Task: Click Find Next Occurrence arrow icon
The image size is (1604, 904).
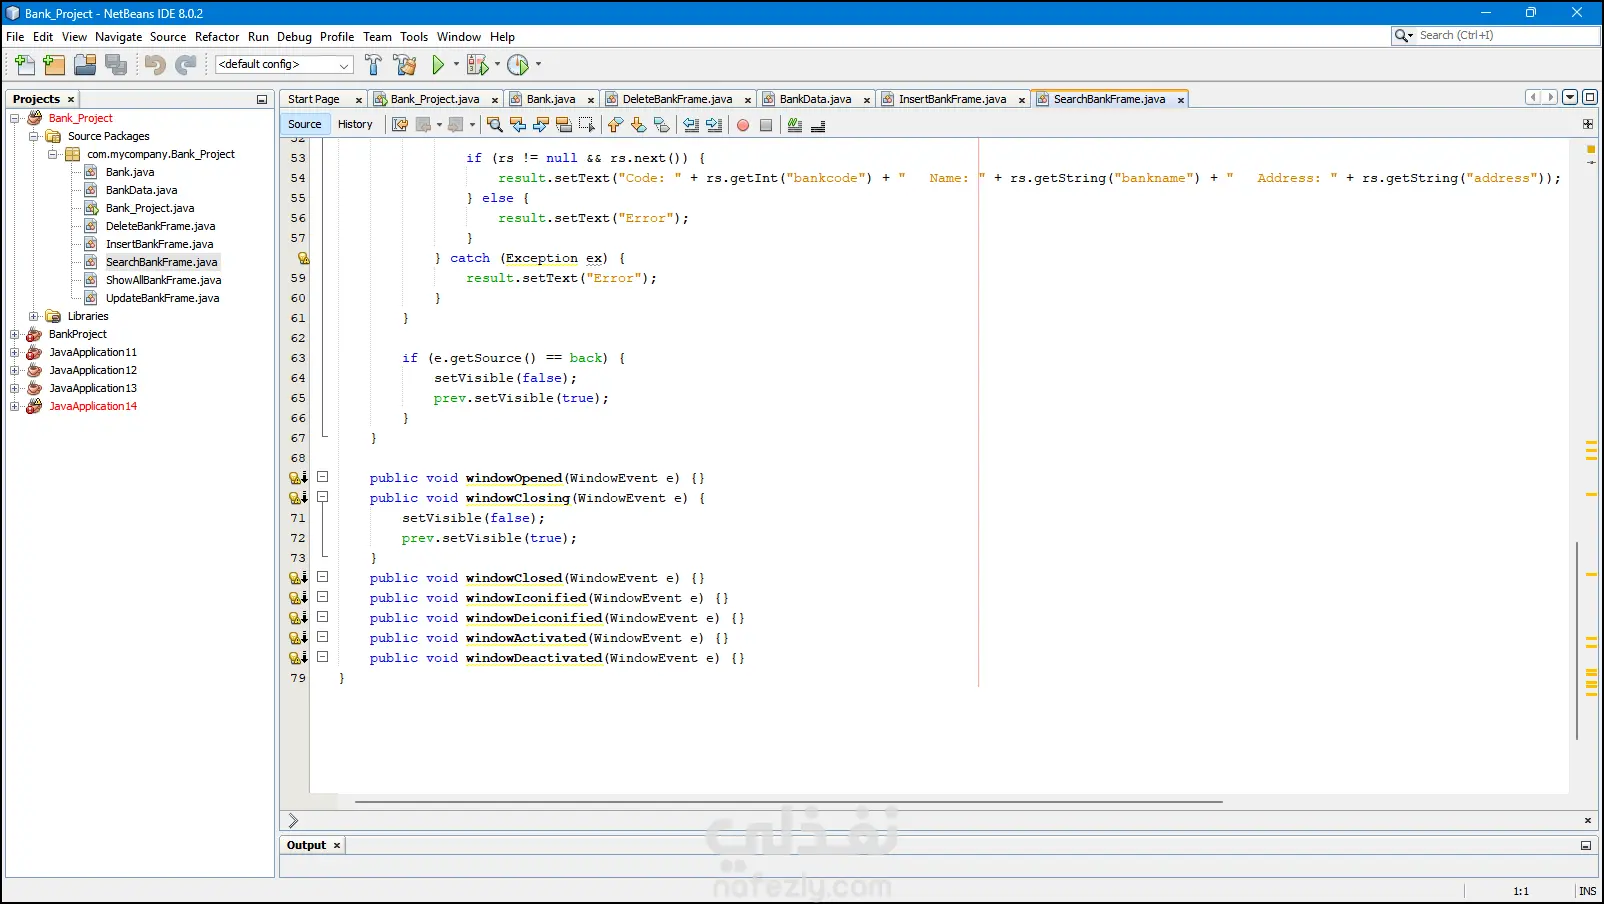Action: pyautogui.click(x=541, y=125)
